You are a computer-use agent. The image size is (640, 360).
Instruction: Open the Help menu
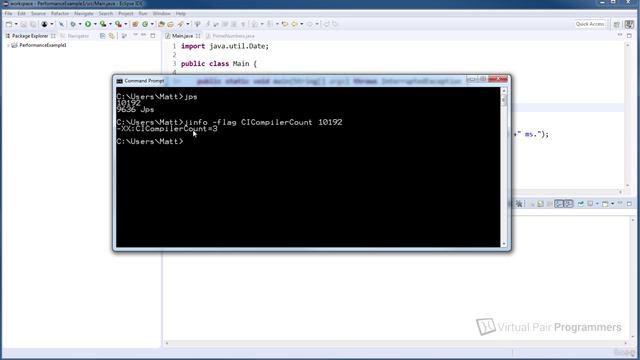(x=180, y=13)
